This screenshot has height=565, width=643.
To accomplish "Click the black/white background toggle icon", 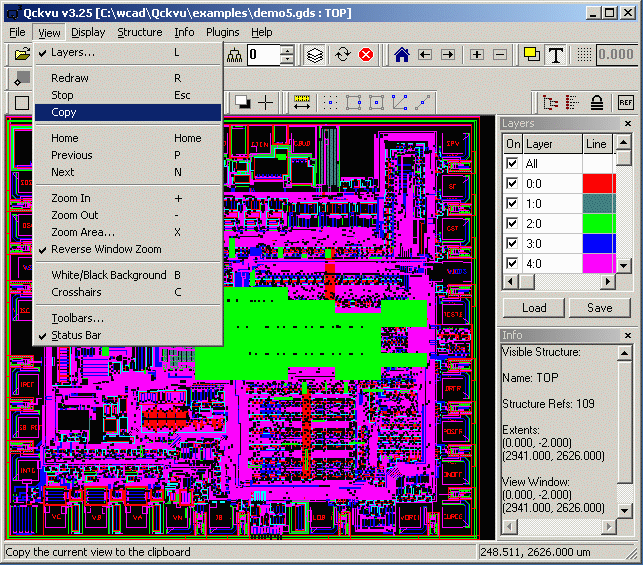I will (x=243, y=103).
